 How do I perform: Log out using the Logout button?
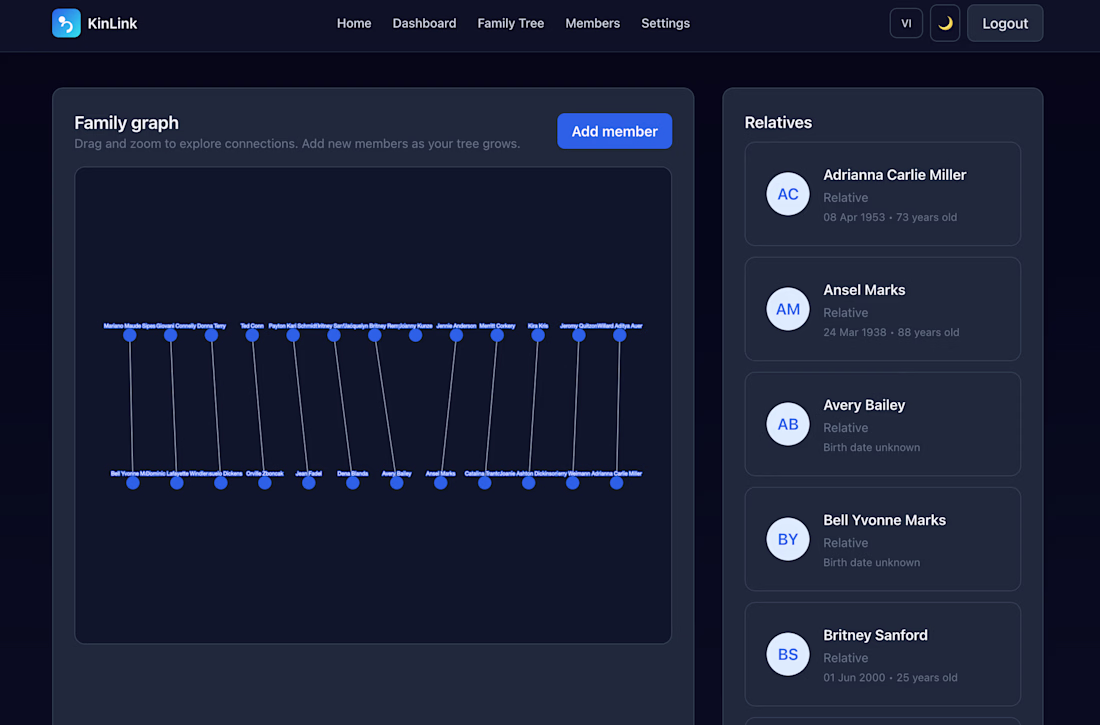[x=1005, y=23]
